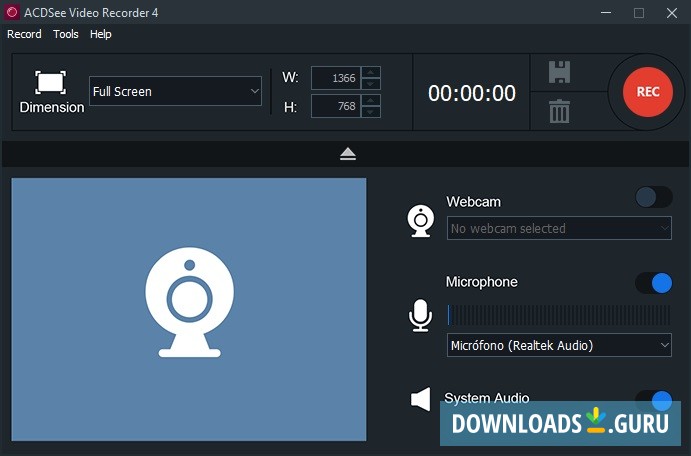Click the H: height label

290,107
